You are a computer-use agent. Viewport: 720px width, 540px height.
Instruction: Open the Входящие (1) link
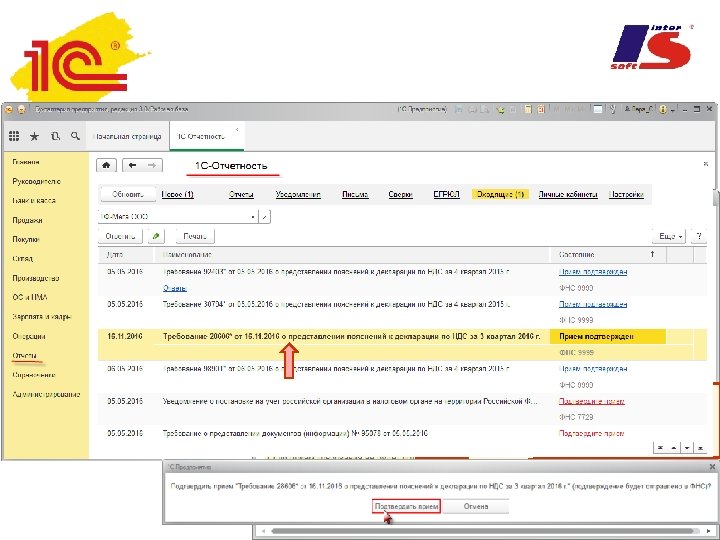tap(501, 195)
